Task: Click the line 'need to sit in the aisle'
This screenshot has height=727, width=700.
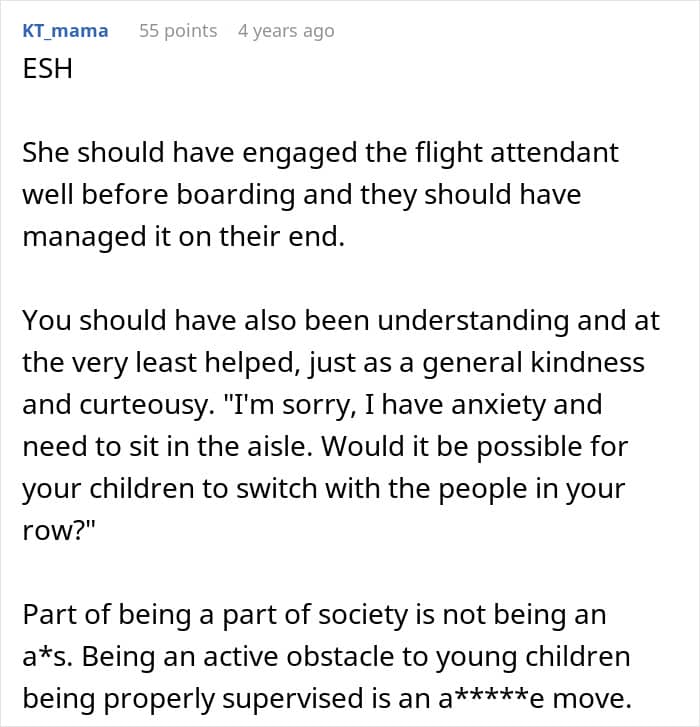Action: 165,447
